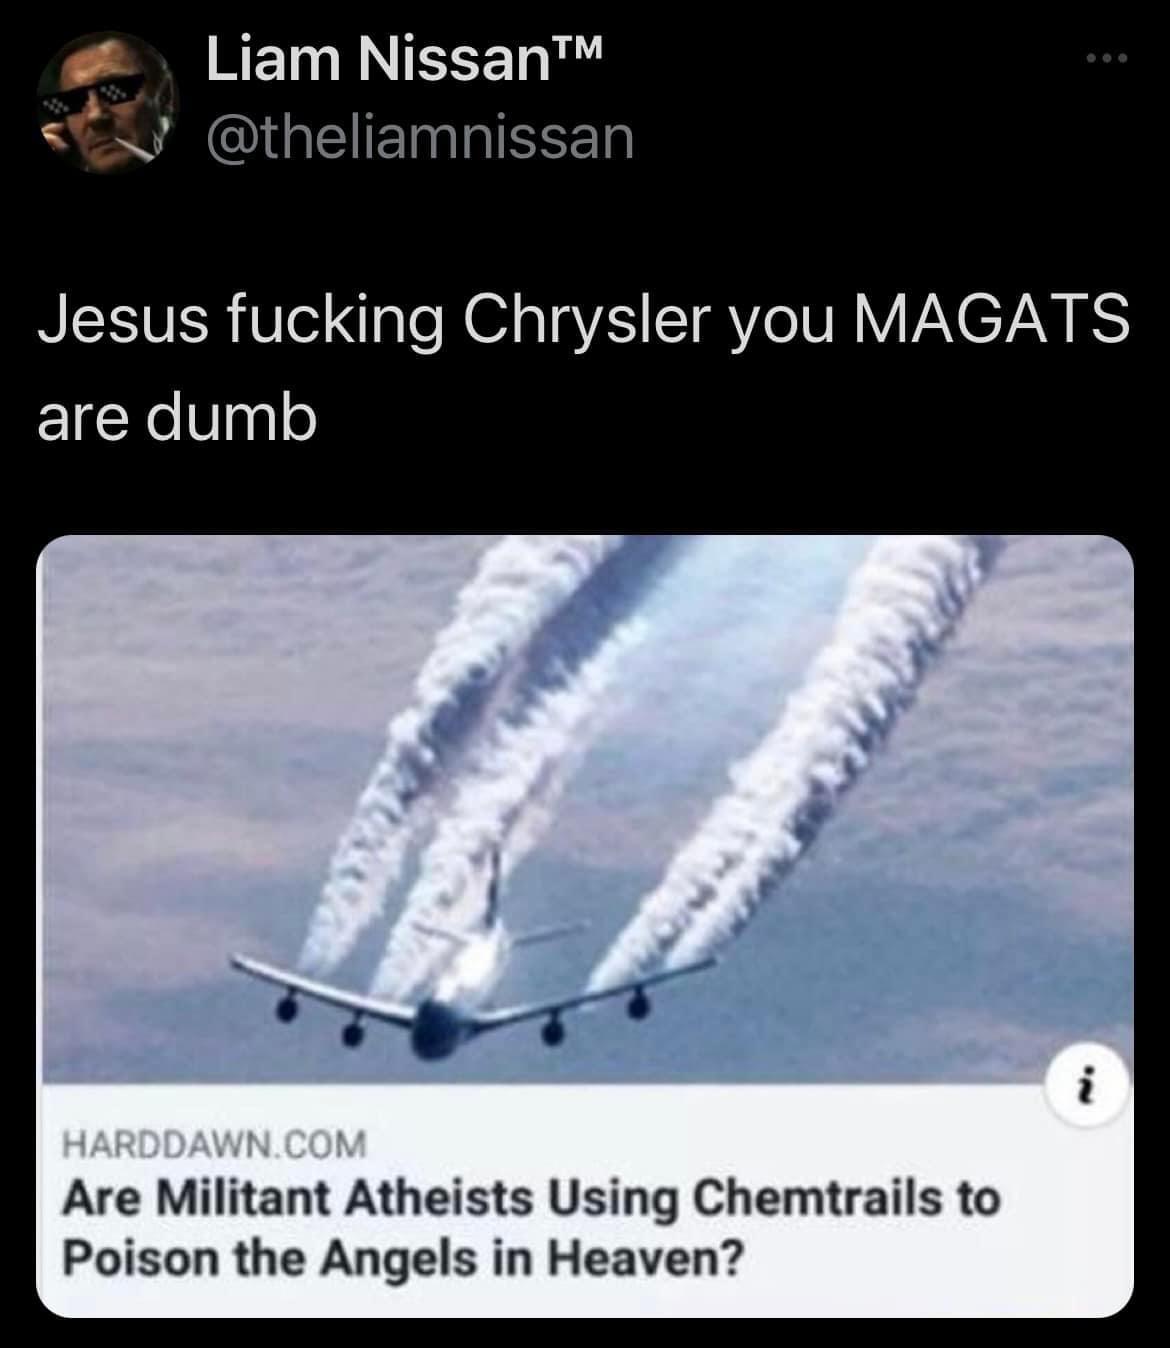This screenshot has width=1170, height=1348.
Task: Tap the white caption area of link card
Action: coord(585,1200)
